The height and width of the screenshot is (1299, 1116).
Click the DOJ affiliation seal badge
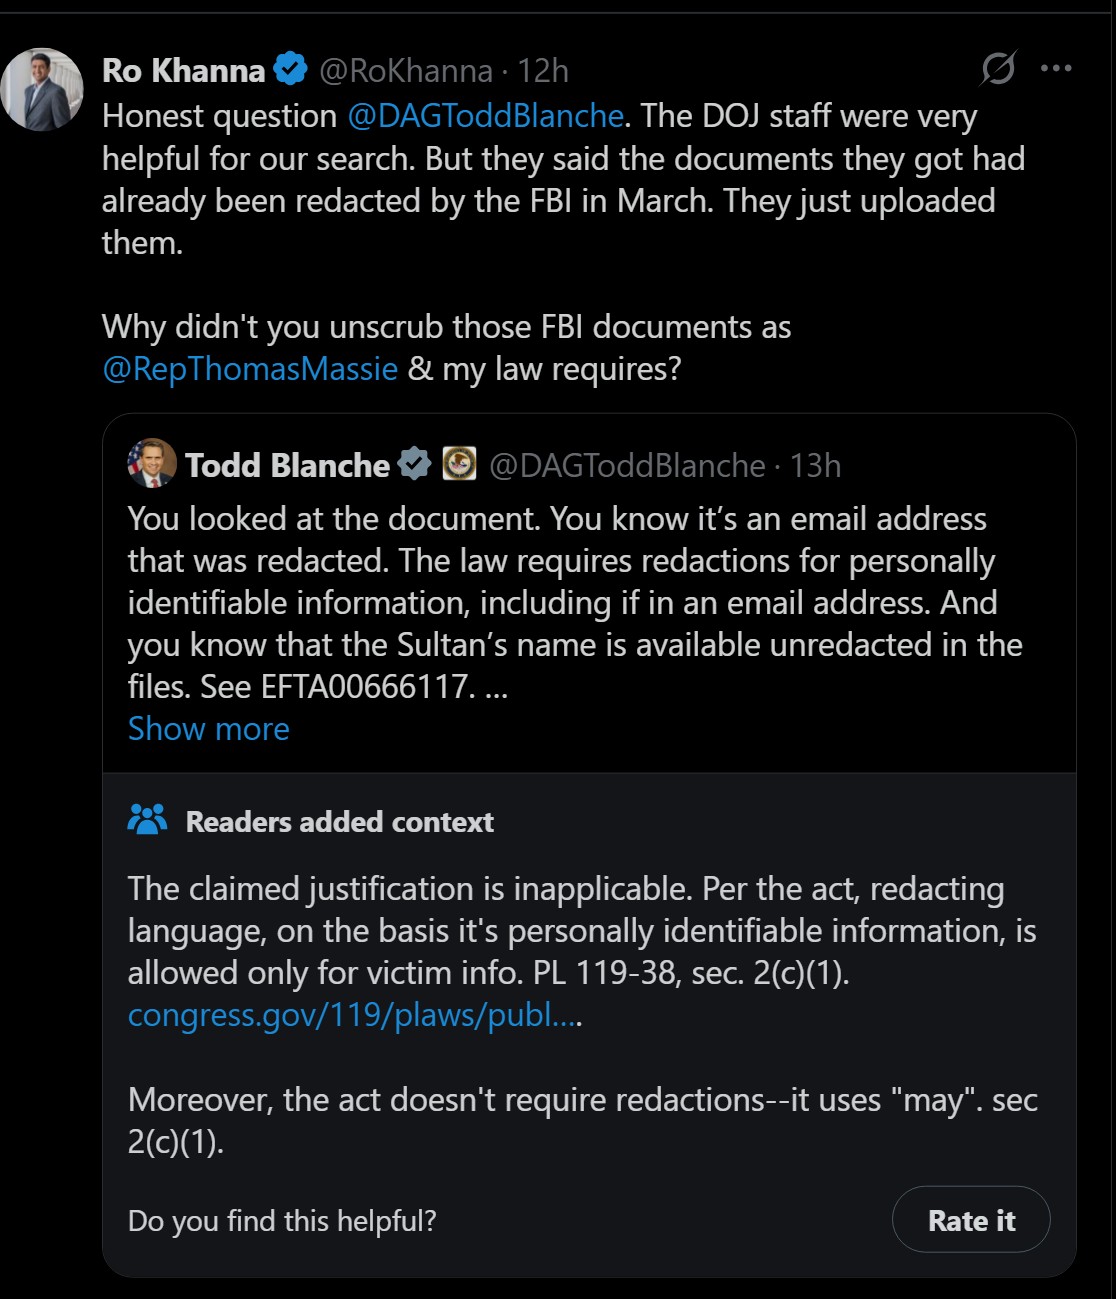coord(459,464)
